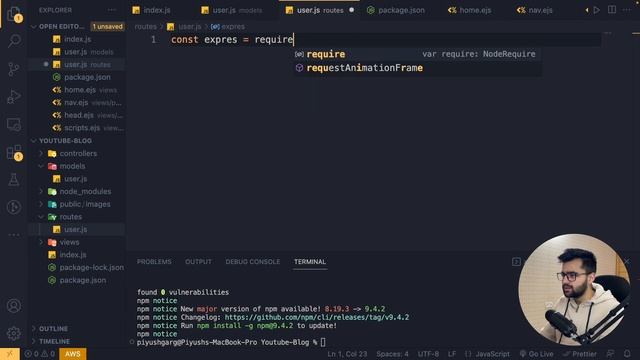Click routes breadcrumb segment

145,27
